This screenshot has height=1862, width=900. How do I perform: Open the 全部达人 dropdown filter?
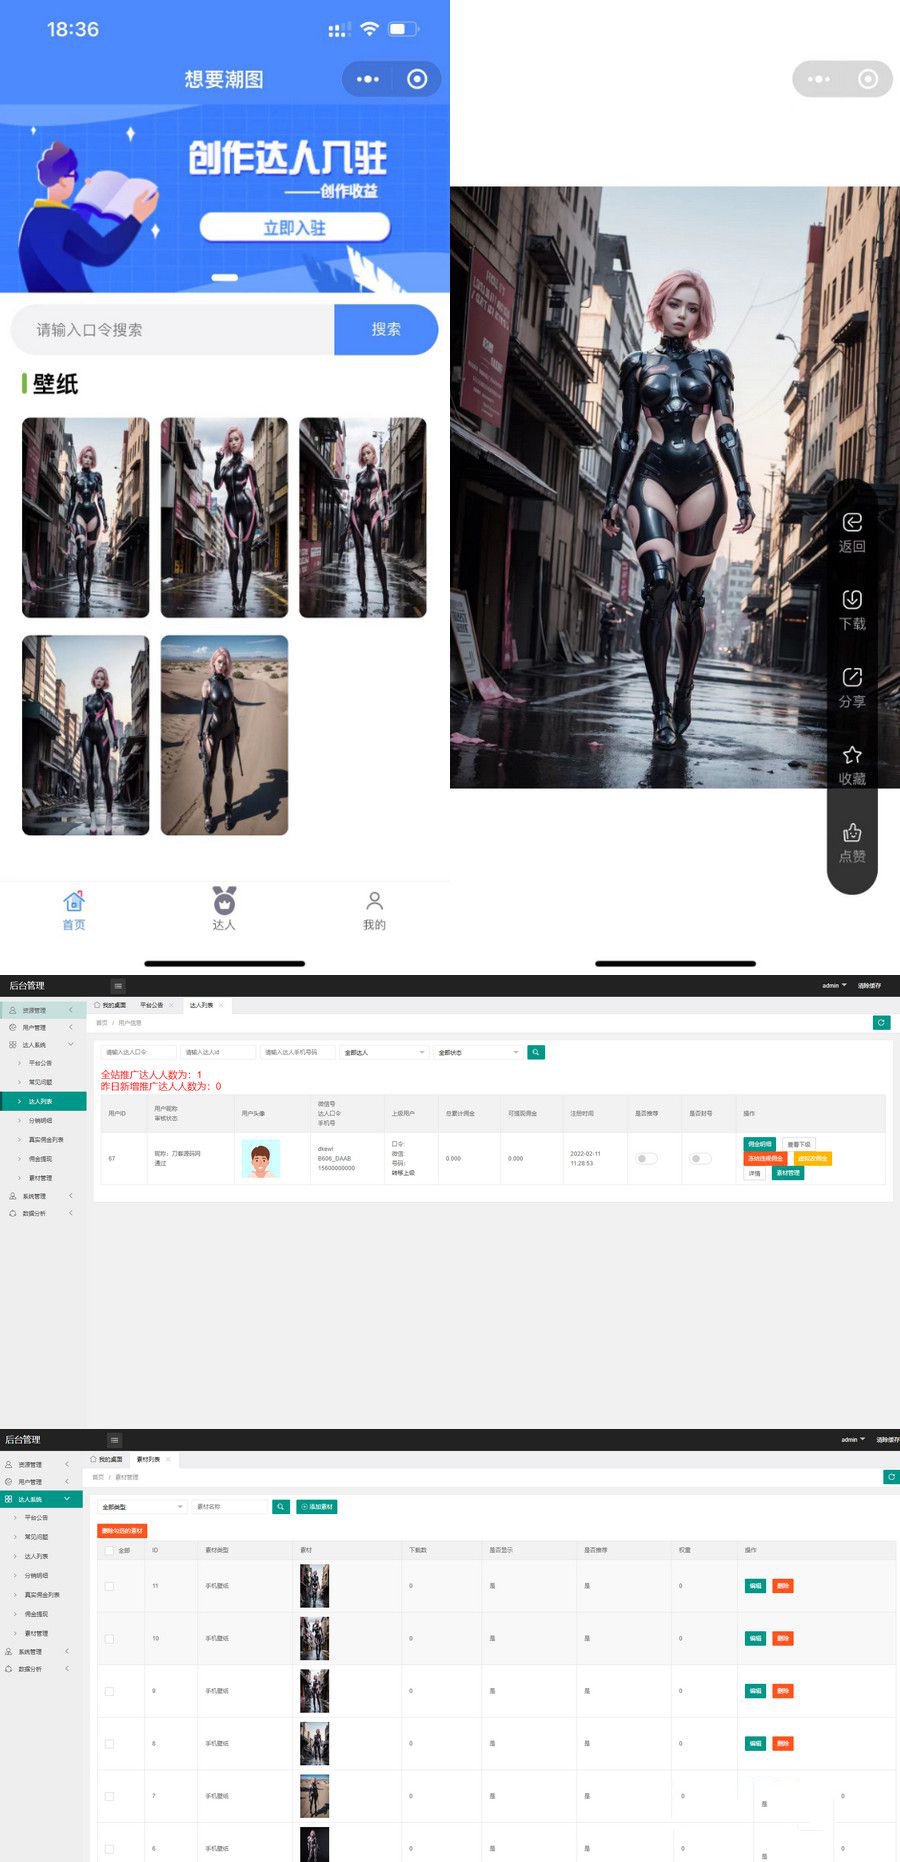tap(385, 1052)
